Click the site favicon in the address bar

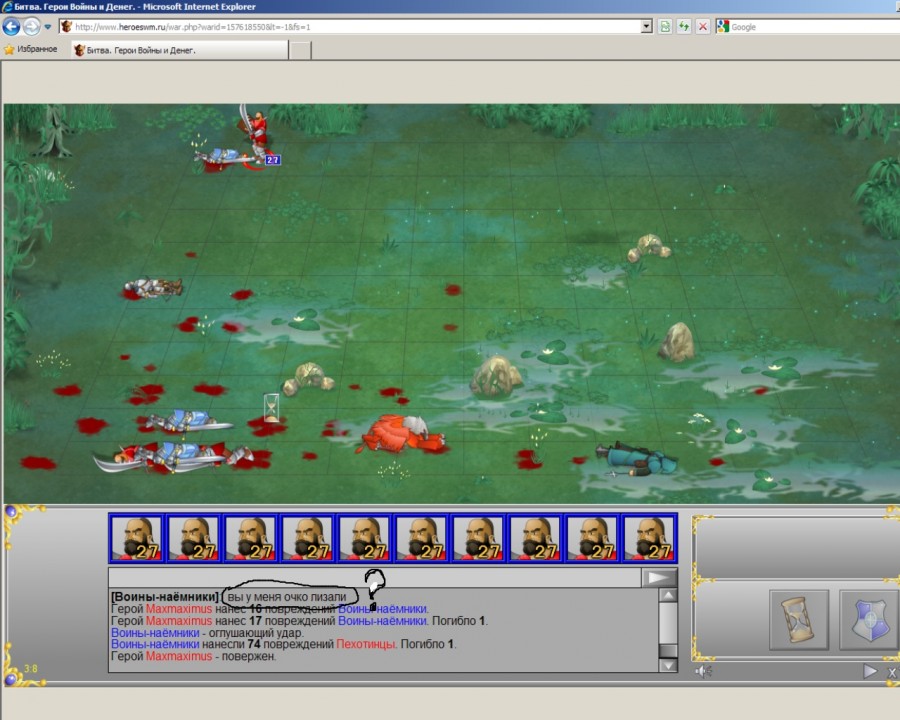pyautogui.click(x=67, y=26)
